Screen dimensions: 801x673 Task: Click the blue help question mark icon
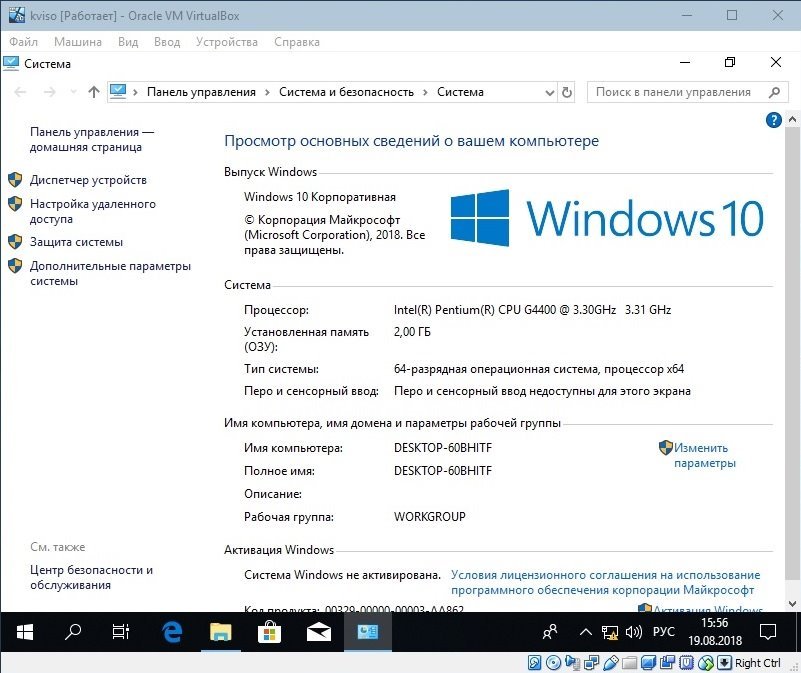(773, 120)
